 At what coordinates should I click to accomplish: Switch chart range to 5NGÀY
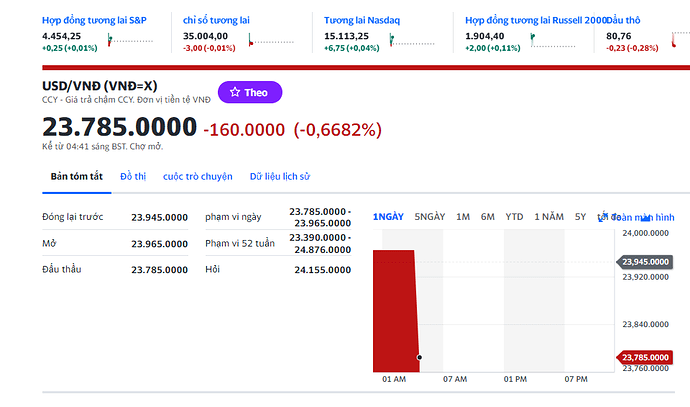point(430,217)
